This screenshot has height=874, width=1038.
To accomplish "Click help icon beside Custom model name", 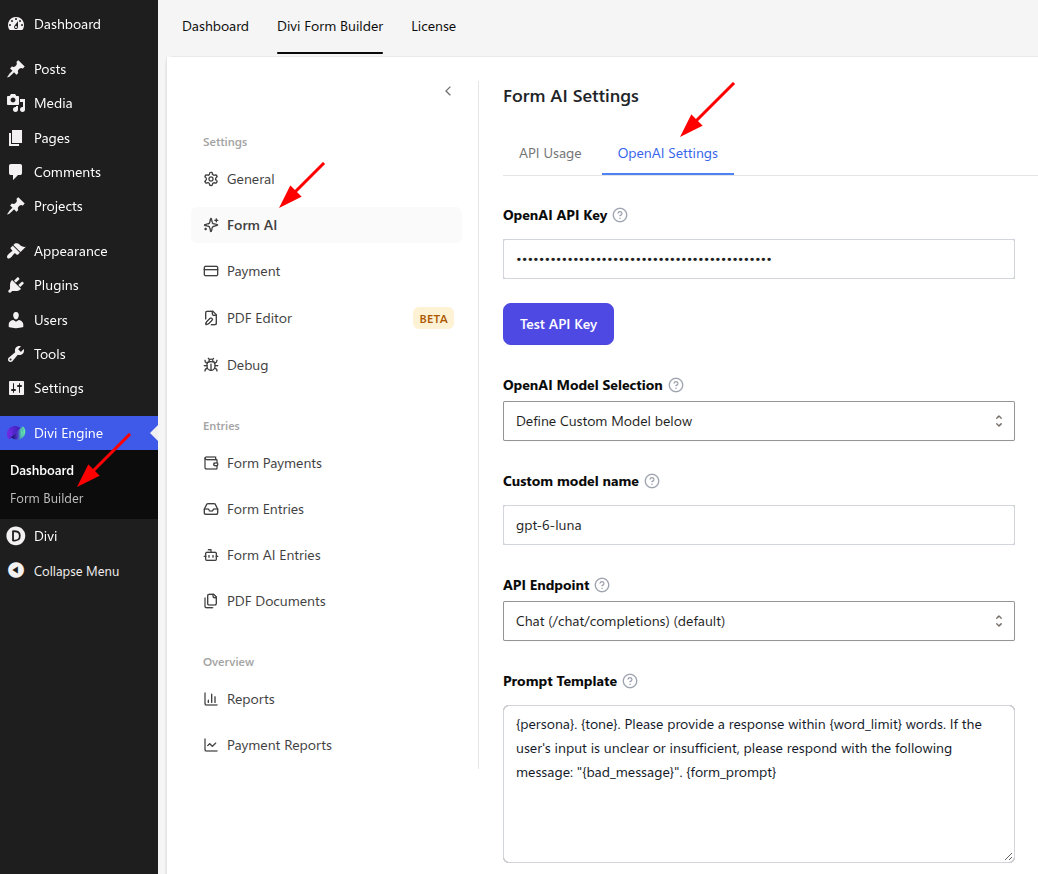I will click(x=651, y=481).
